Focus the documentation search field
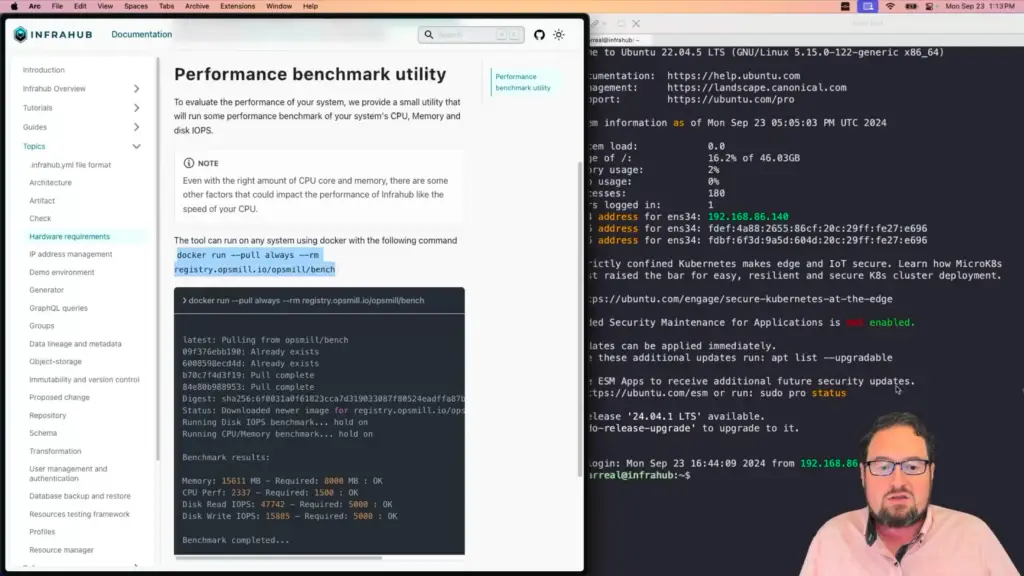1024x576 pixels. [x=471, y=35]
